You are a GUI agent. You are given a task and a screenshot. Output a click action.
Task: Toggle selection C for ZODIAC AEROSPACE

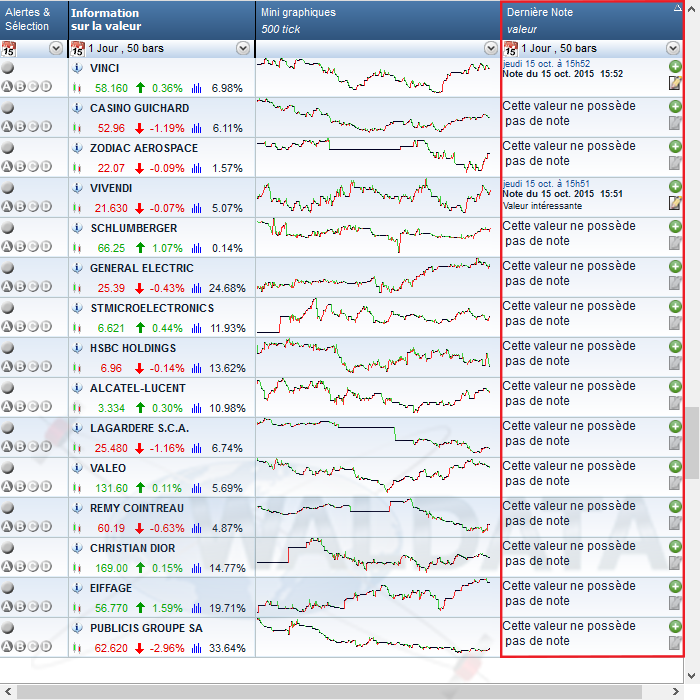point(33,167)
